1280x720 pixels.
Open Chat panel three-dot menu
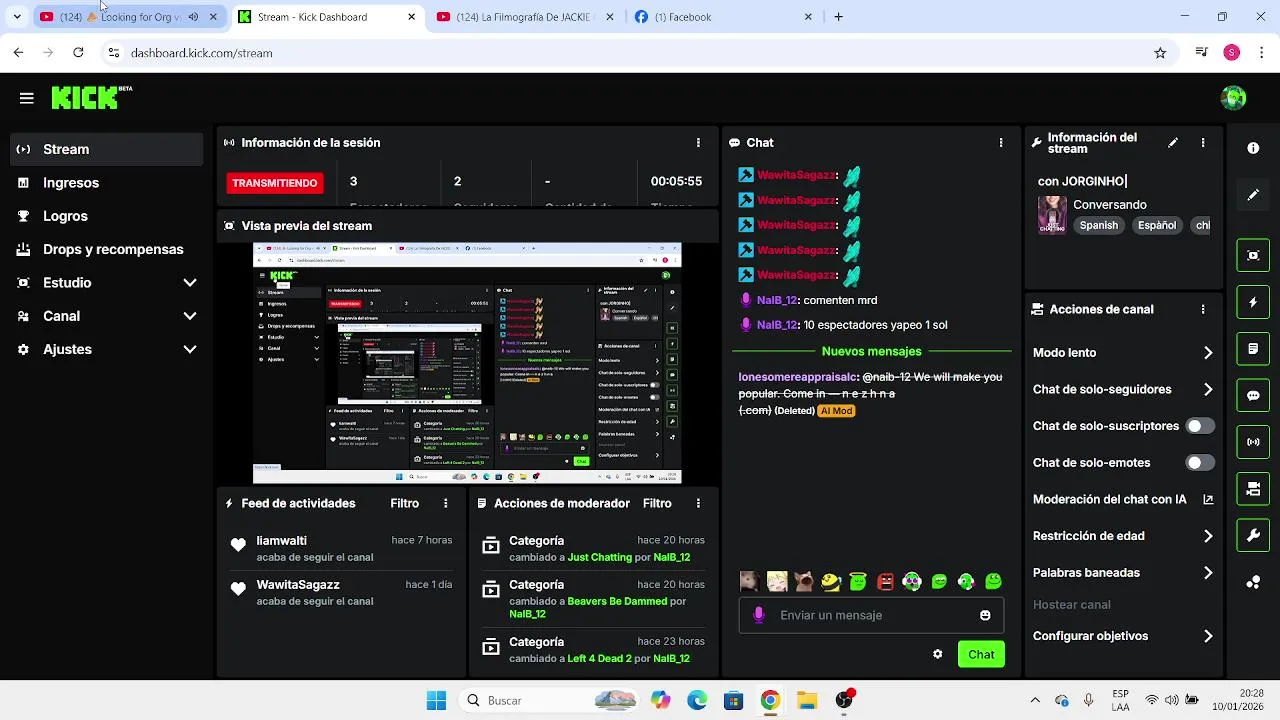1001,143
